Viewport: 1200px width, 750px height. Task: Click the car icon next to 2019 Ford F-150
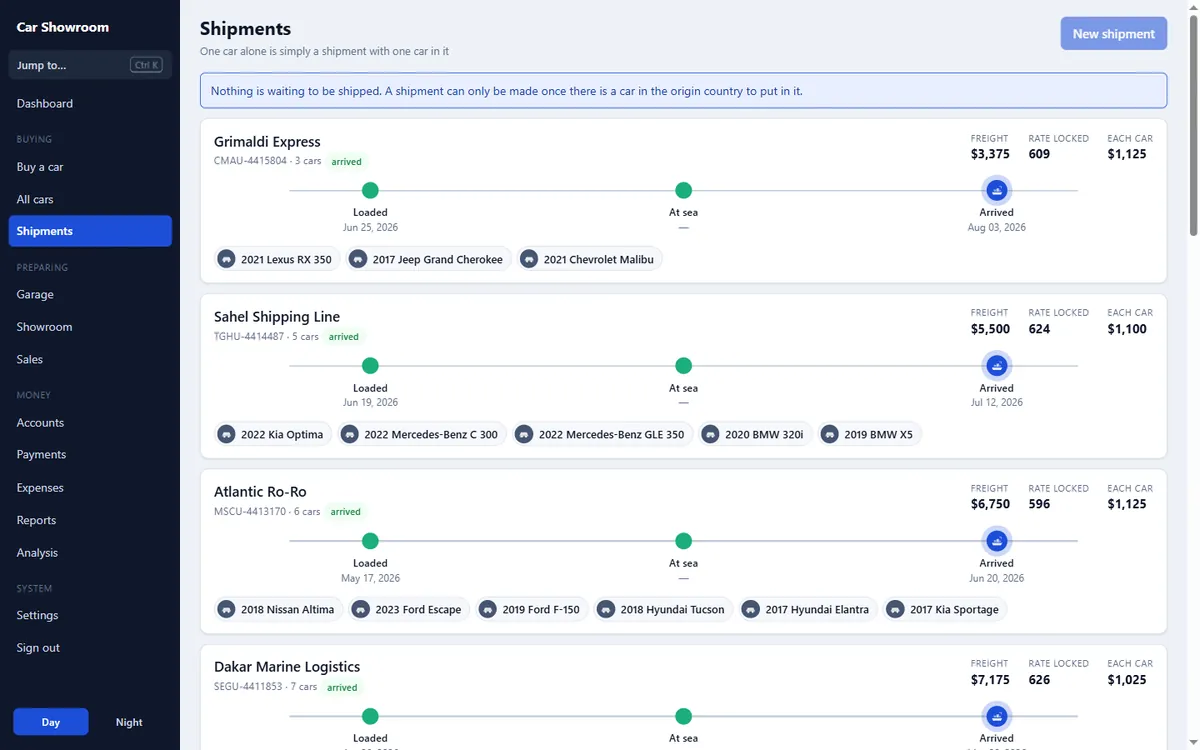[488, 609]
